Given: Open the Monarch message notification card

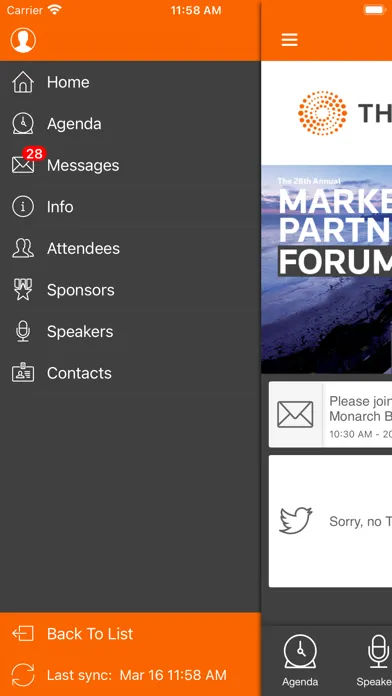Looking at the screenshot, I should click(x=330, y=415).
